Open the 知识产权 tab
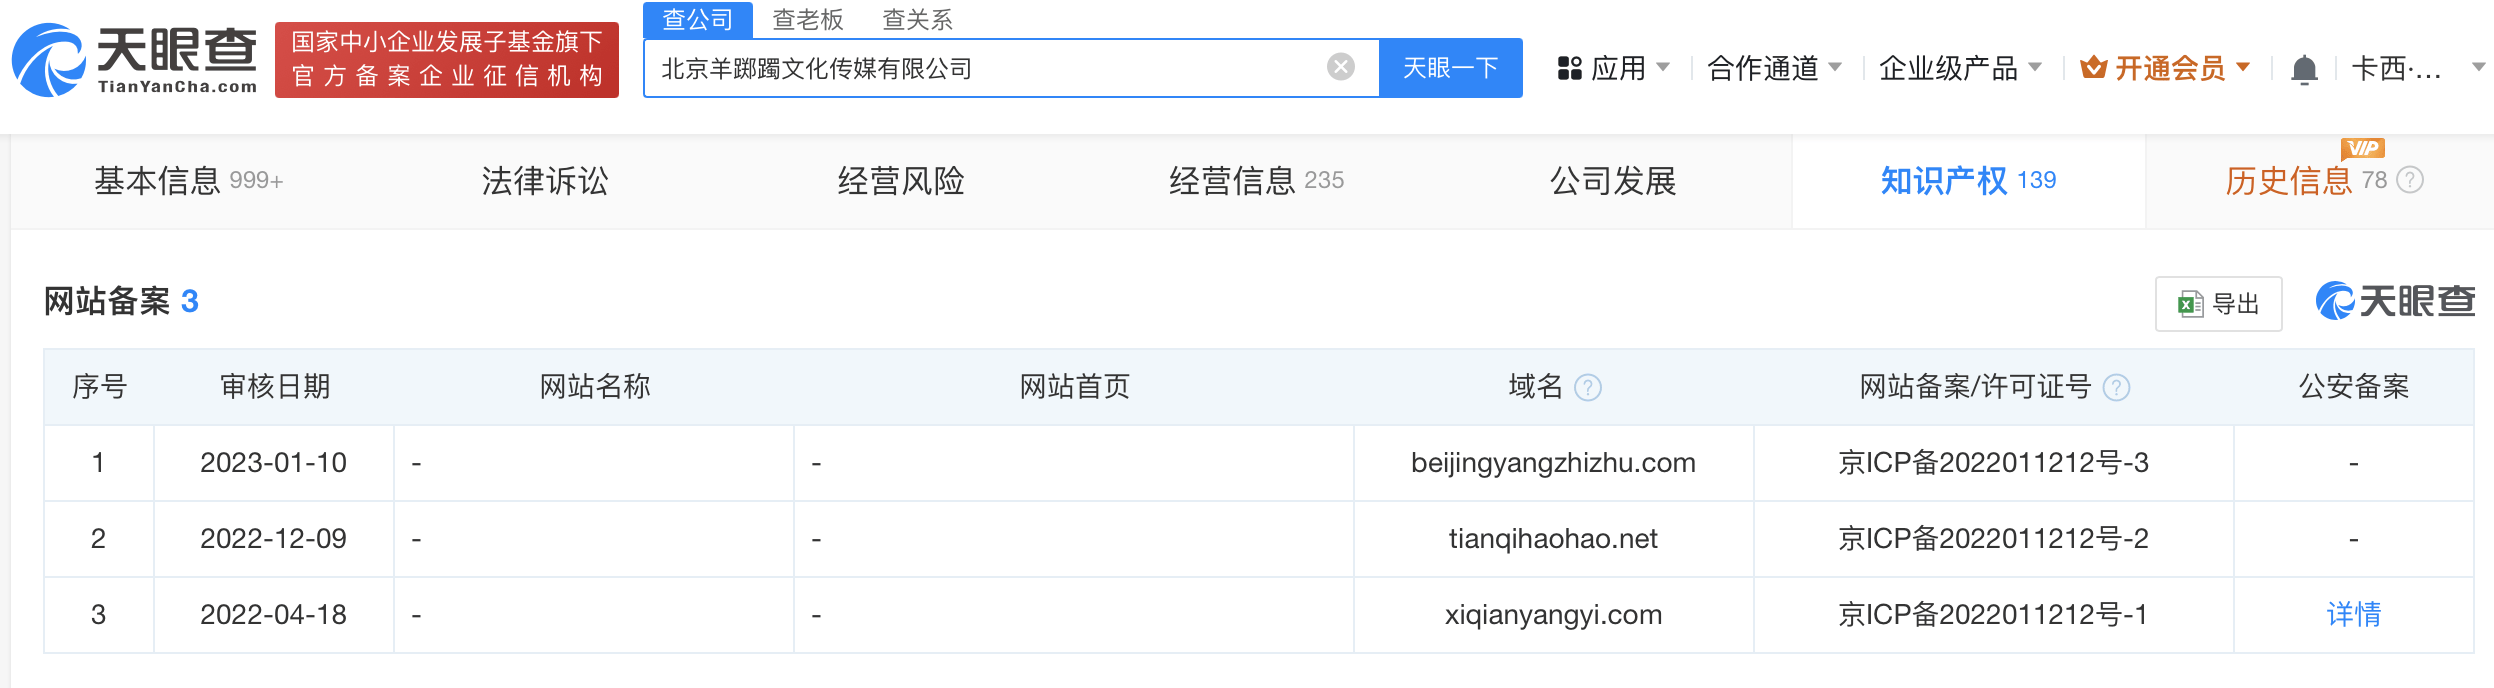Screen dimensions: 2494x688 coord(1968,181)
